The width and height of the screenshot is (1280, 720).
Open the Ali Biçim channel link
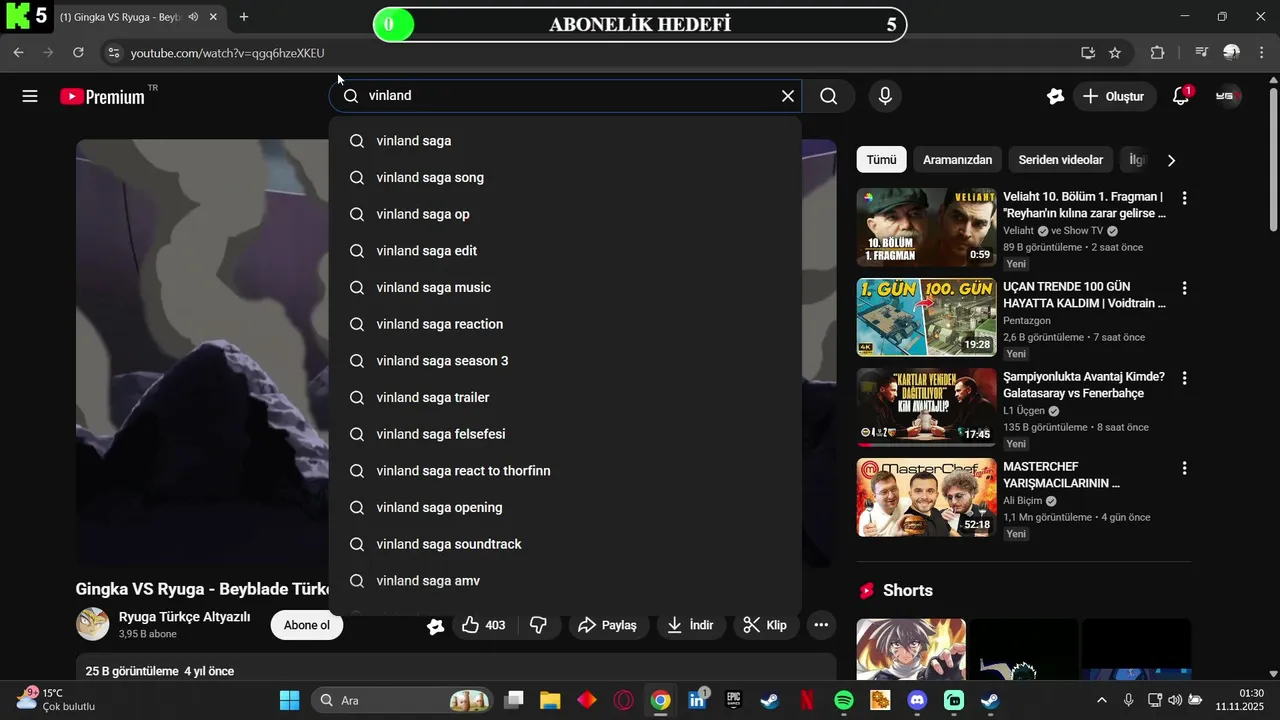(x=1023, y=500)
